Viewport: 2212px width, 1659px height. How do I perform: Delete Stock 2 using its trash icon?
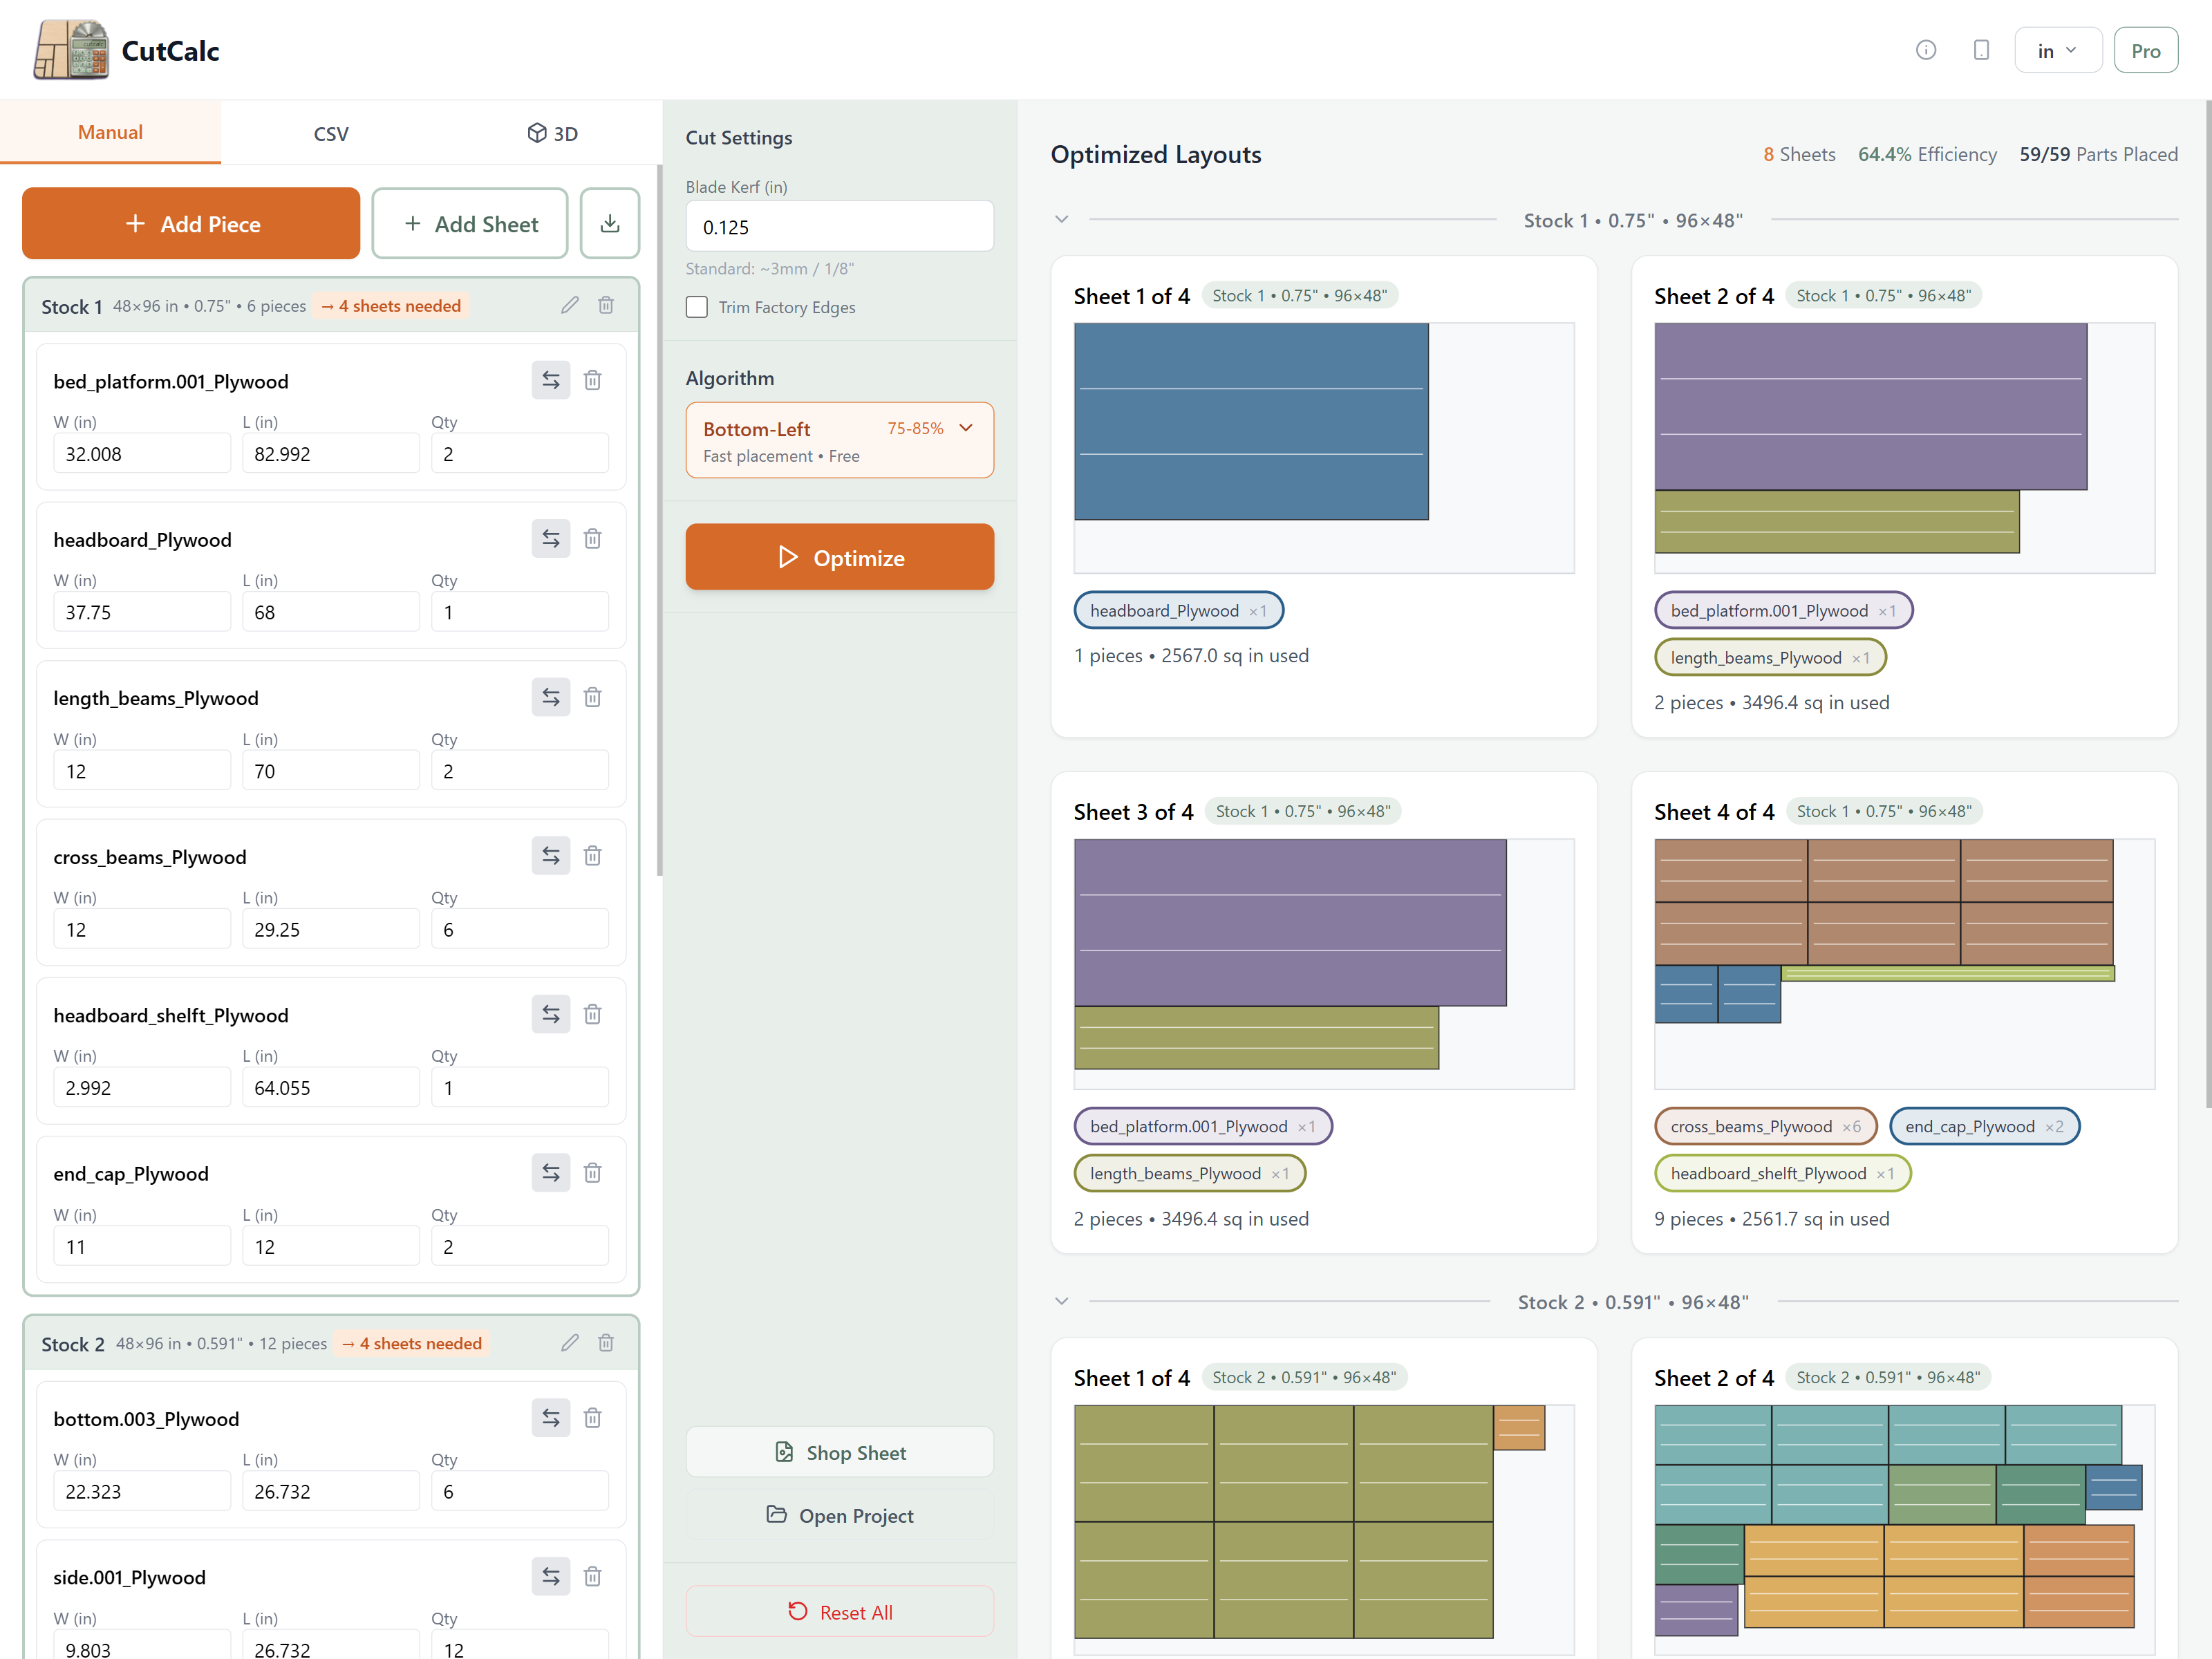click(x=605, y=1343)
